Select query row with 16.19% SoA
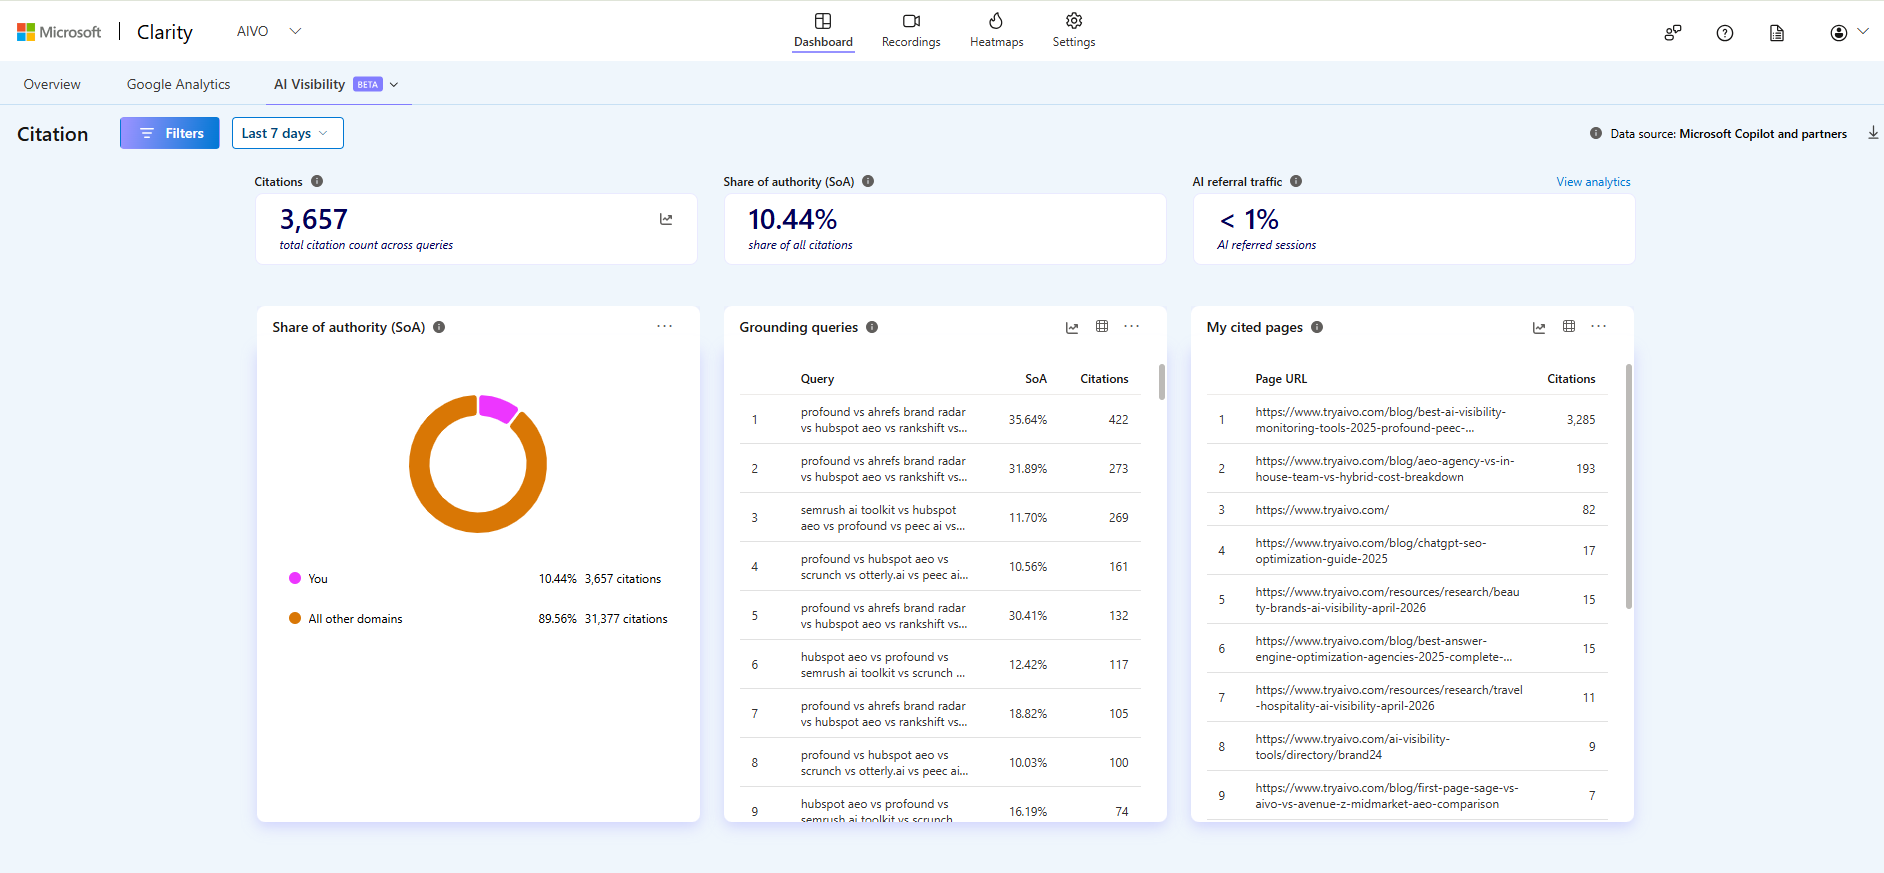This screenshot has height=873, width=1884. [940, 806]
